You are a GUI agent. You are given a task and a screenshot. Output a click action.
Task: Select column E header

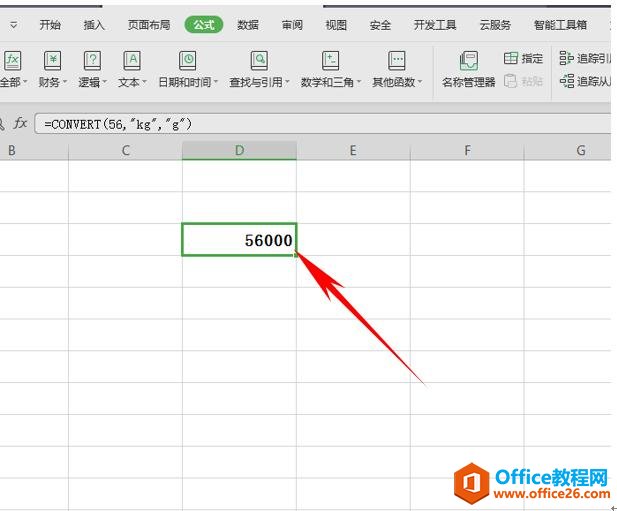353,150
